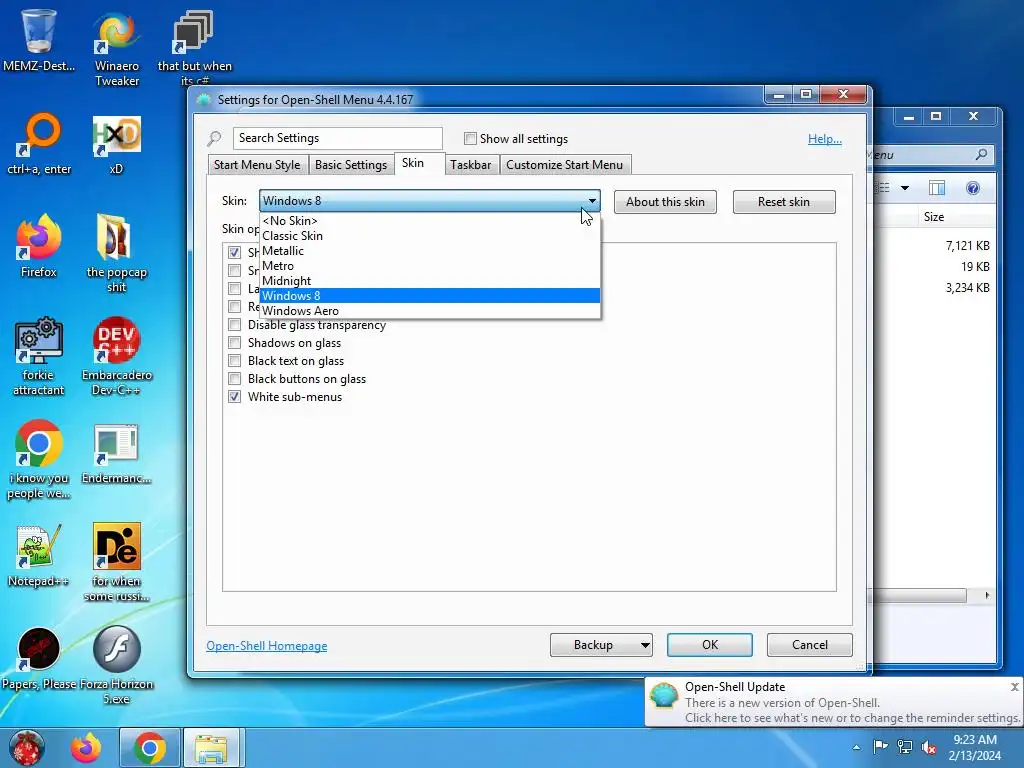Image resolution: width=1024 pixels, height=768 pixels.
Task: Select Classic Skin in the list
Action: [430, 236]
